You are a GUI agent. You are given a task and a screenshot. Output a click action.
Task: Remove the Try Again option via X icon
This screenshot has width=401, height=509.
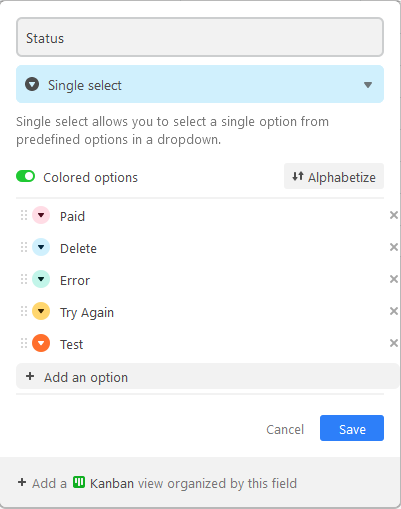pyautogui.click(x=394, y=311)
